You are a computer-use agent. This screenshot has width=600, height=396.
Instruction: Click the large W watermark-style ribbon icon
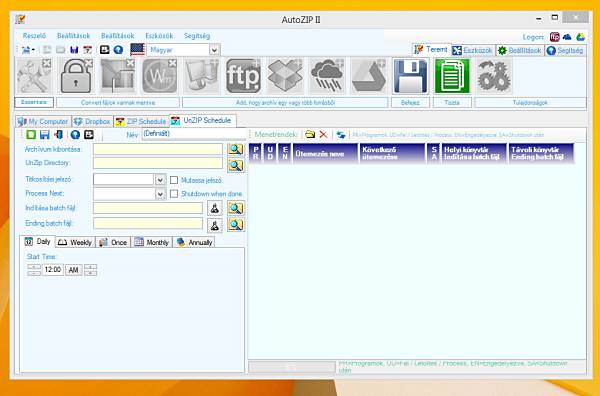(160, 76)
